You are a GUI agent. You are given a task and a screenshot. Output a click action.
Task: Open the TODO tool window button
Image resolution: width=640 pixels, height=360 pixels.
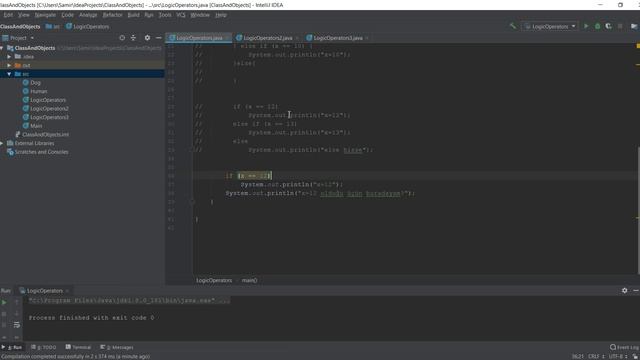(43, 347)
